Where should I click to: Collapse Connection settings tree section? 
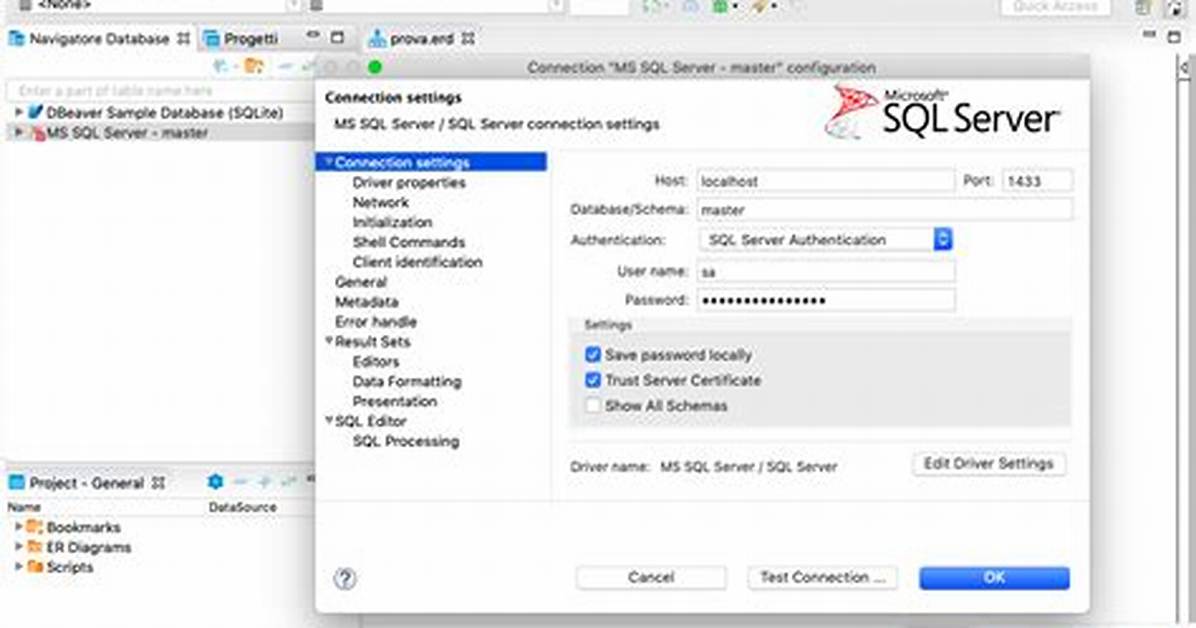(329, 162)
